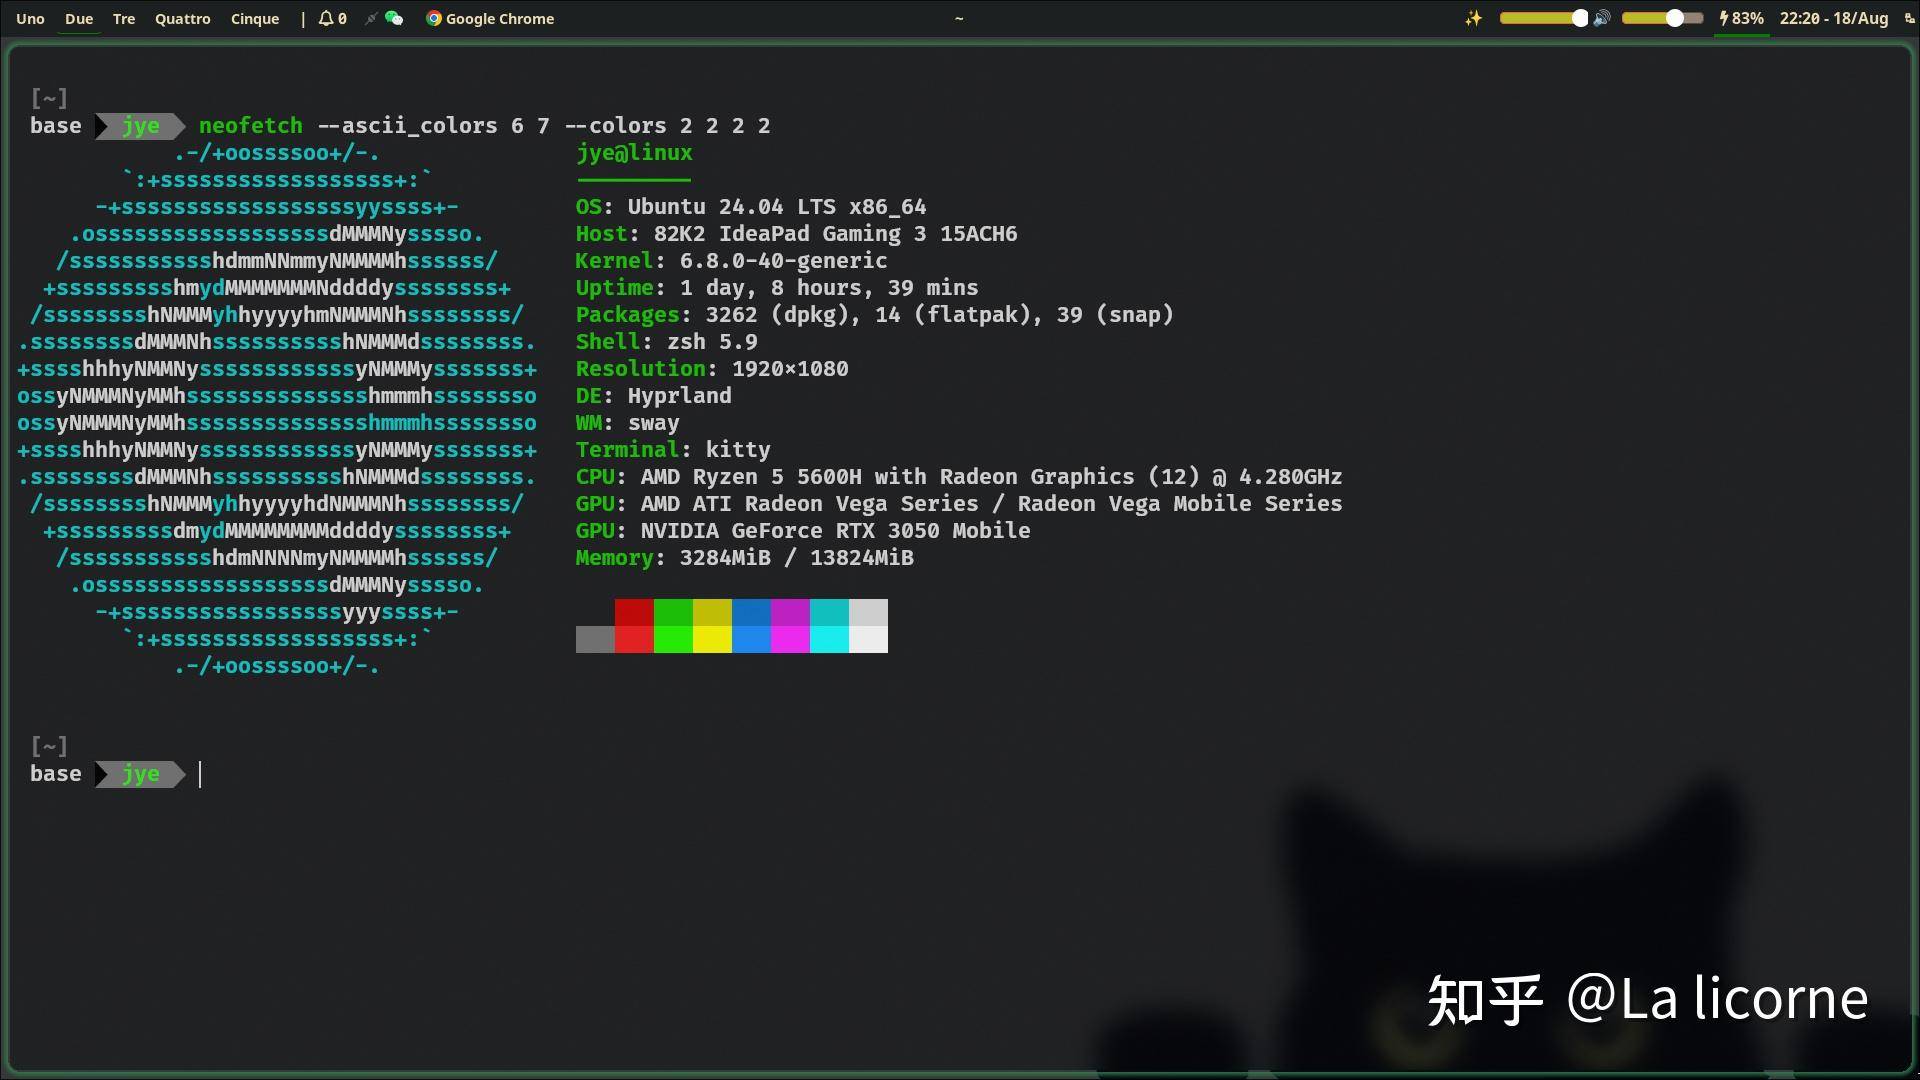Image resolution: width=1920 pixels, height=1080 pixels.
Task: Open the clock showing 22:20 - 18/Aug
Action: coord(1834,18)
